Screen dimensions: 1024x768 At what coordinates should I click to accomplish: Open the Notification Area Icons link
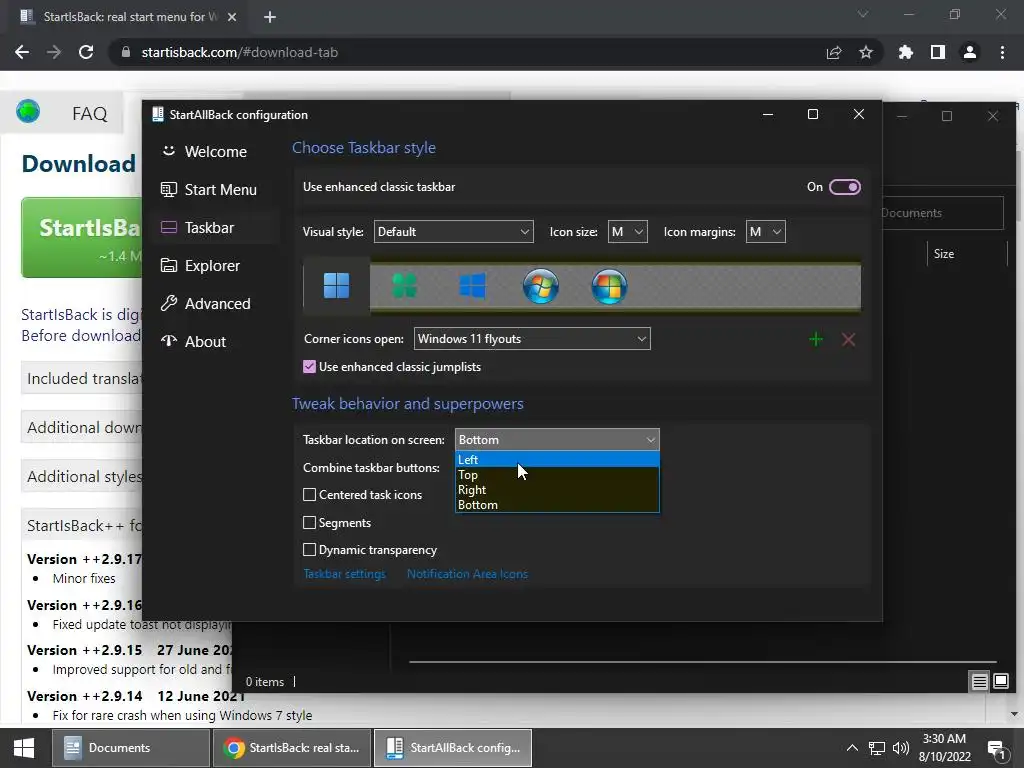coord(467,574)
